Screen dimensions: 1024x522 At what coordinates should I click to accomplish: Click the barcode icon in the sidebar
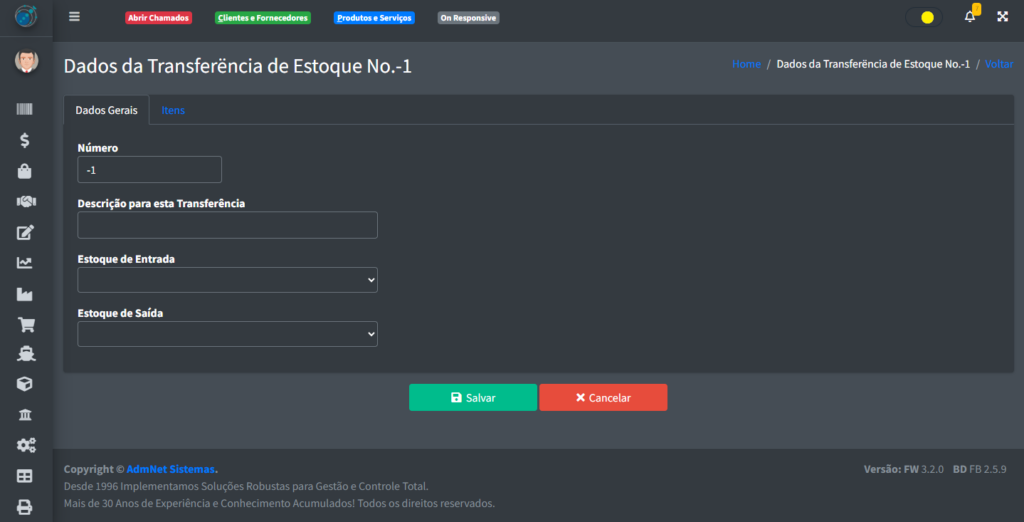[25, 110]
